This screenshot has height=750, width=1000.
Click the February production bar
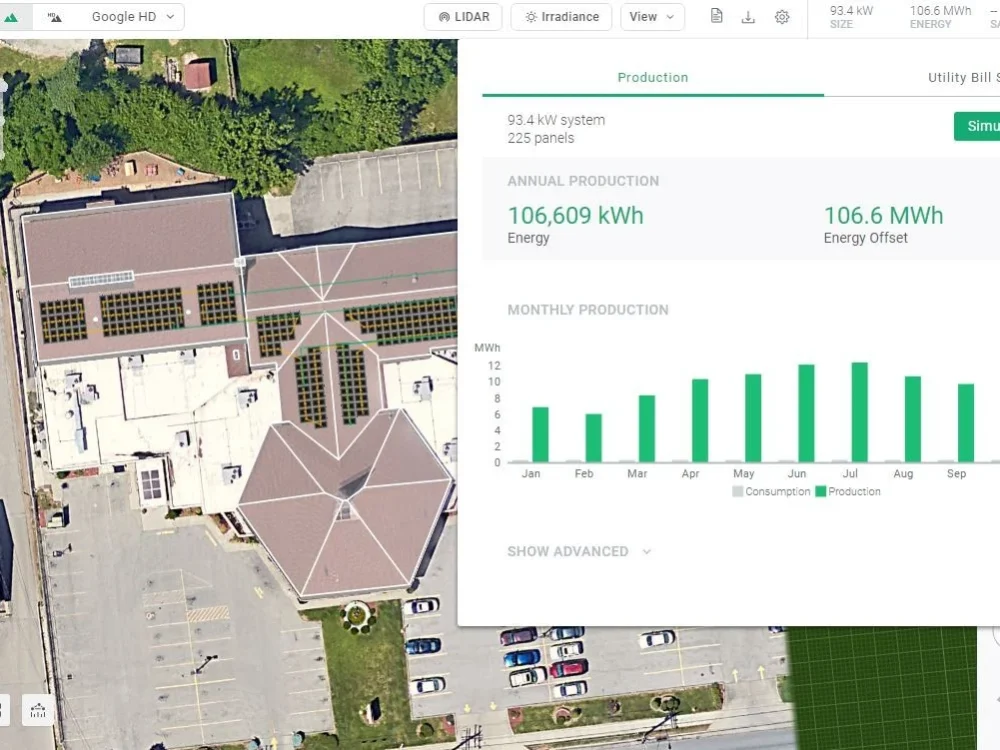pyautogui.click(x=593, y=438)
